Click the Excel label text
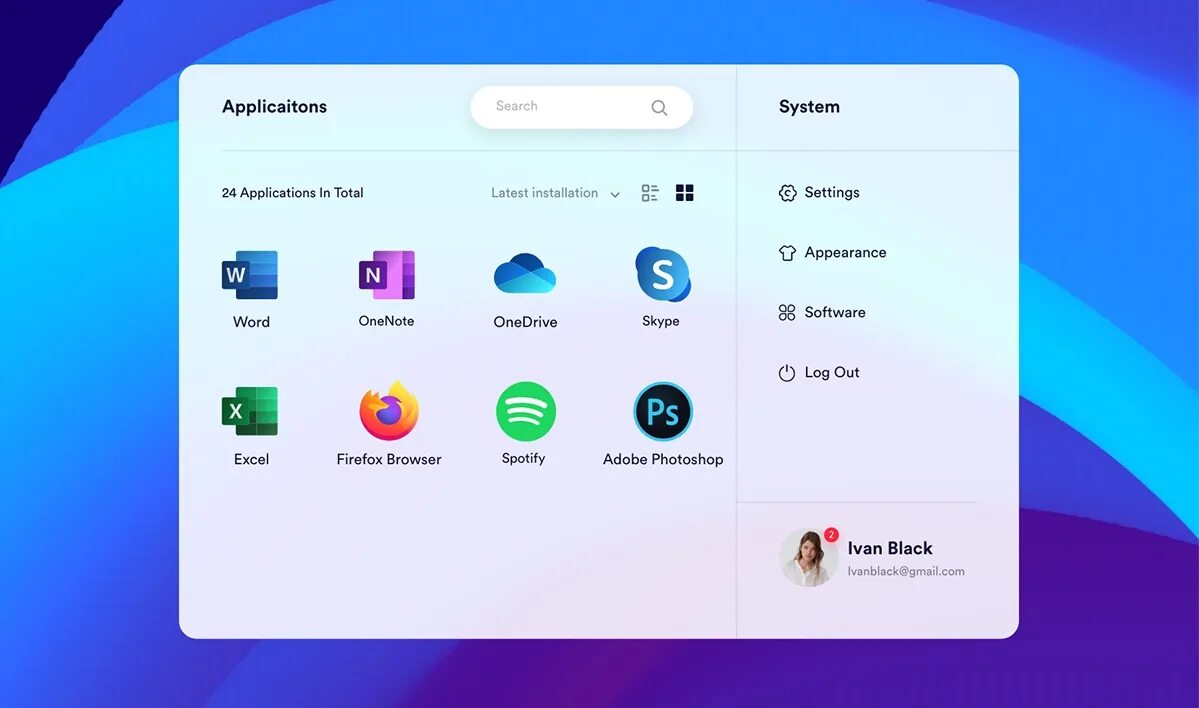Screen dimensions: 1199x708 click(x=252, y=460)
